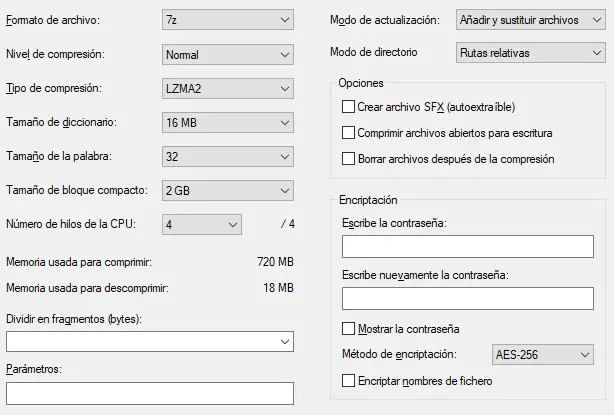Expand Tamaño de bloque compacto dropdown
The image size is (614, 415).
[227, 191]
